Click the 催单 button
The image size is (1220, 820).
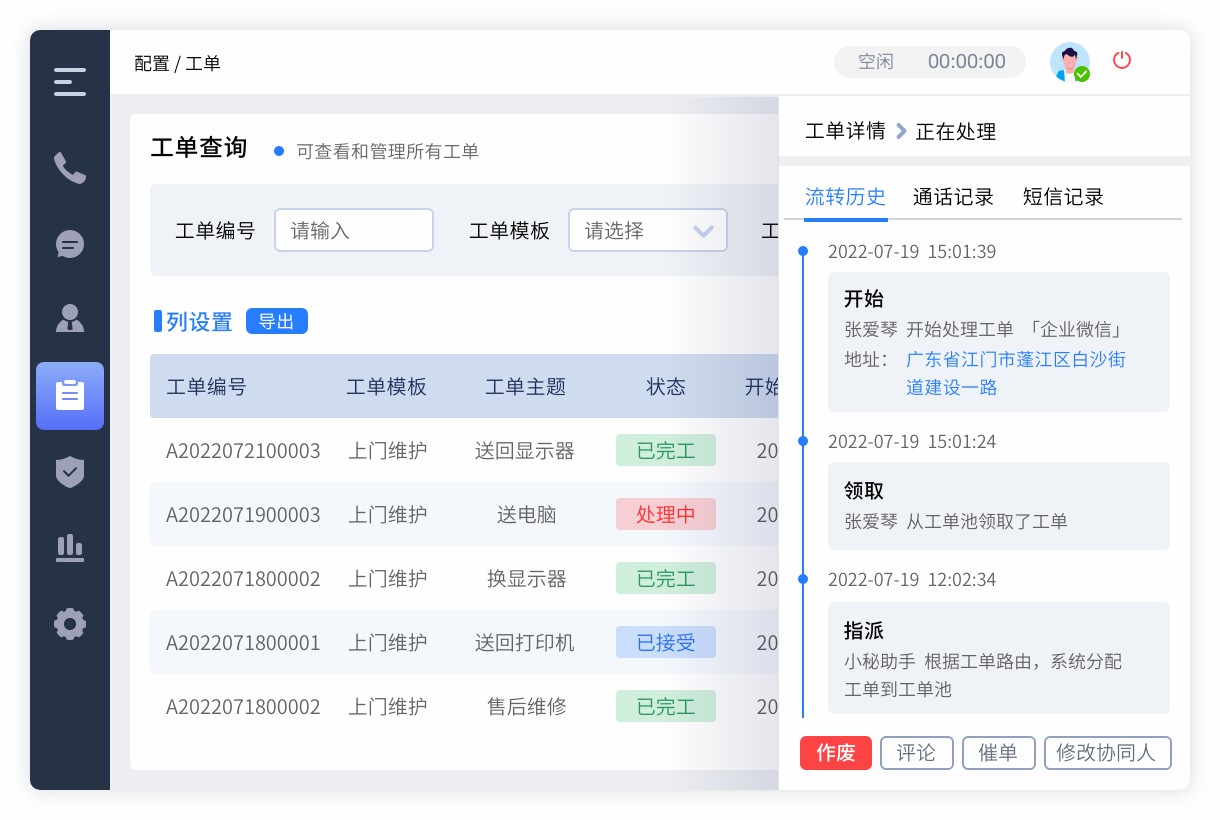click(x=998, y=753)
